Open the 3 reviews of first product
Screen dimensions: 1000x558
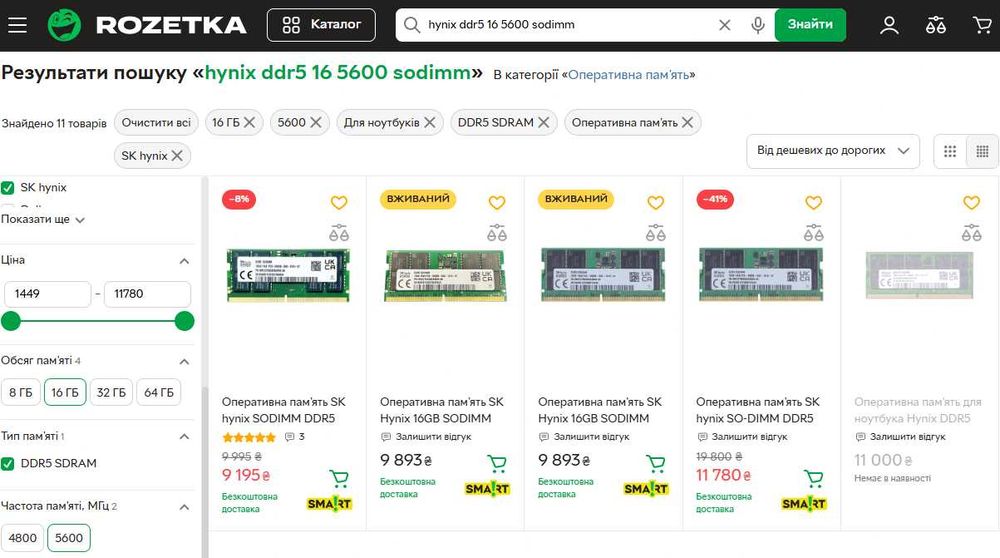pyautogui.click(x=295, y=437)
